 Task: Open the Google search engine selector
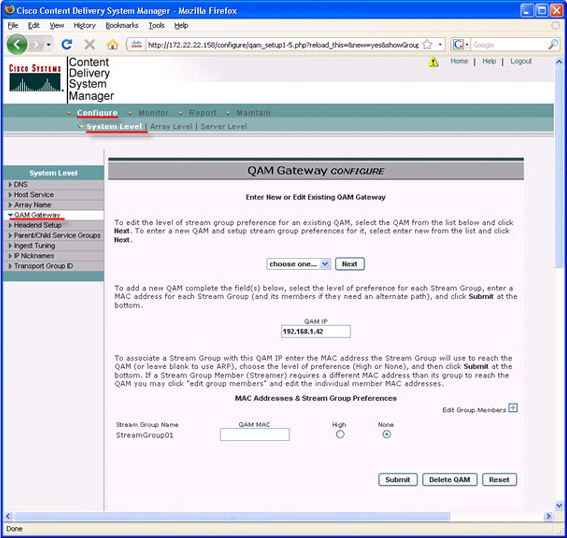click(461, 45)
